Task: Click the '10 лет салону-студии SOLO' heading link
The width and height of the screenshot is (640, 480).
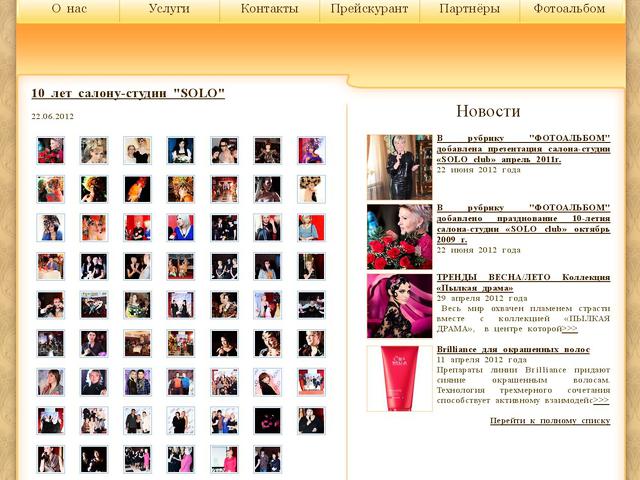Action: (x=128, y=94)
